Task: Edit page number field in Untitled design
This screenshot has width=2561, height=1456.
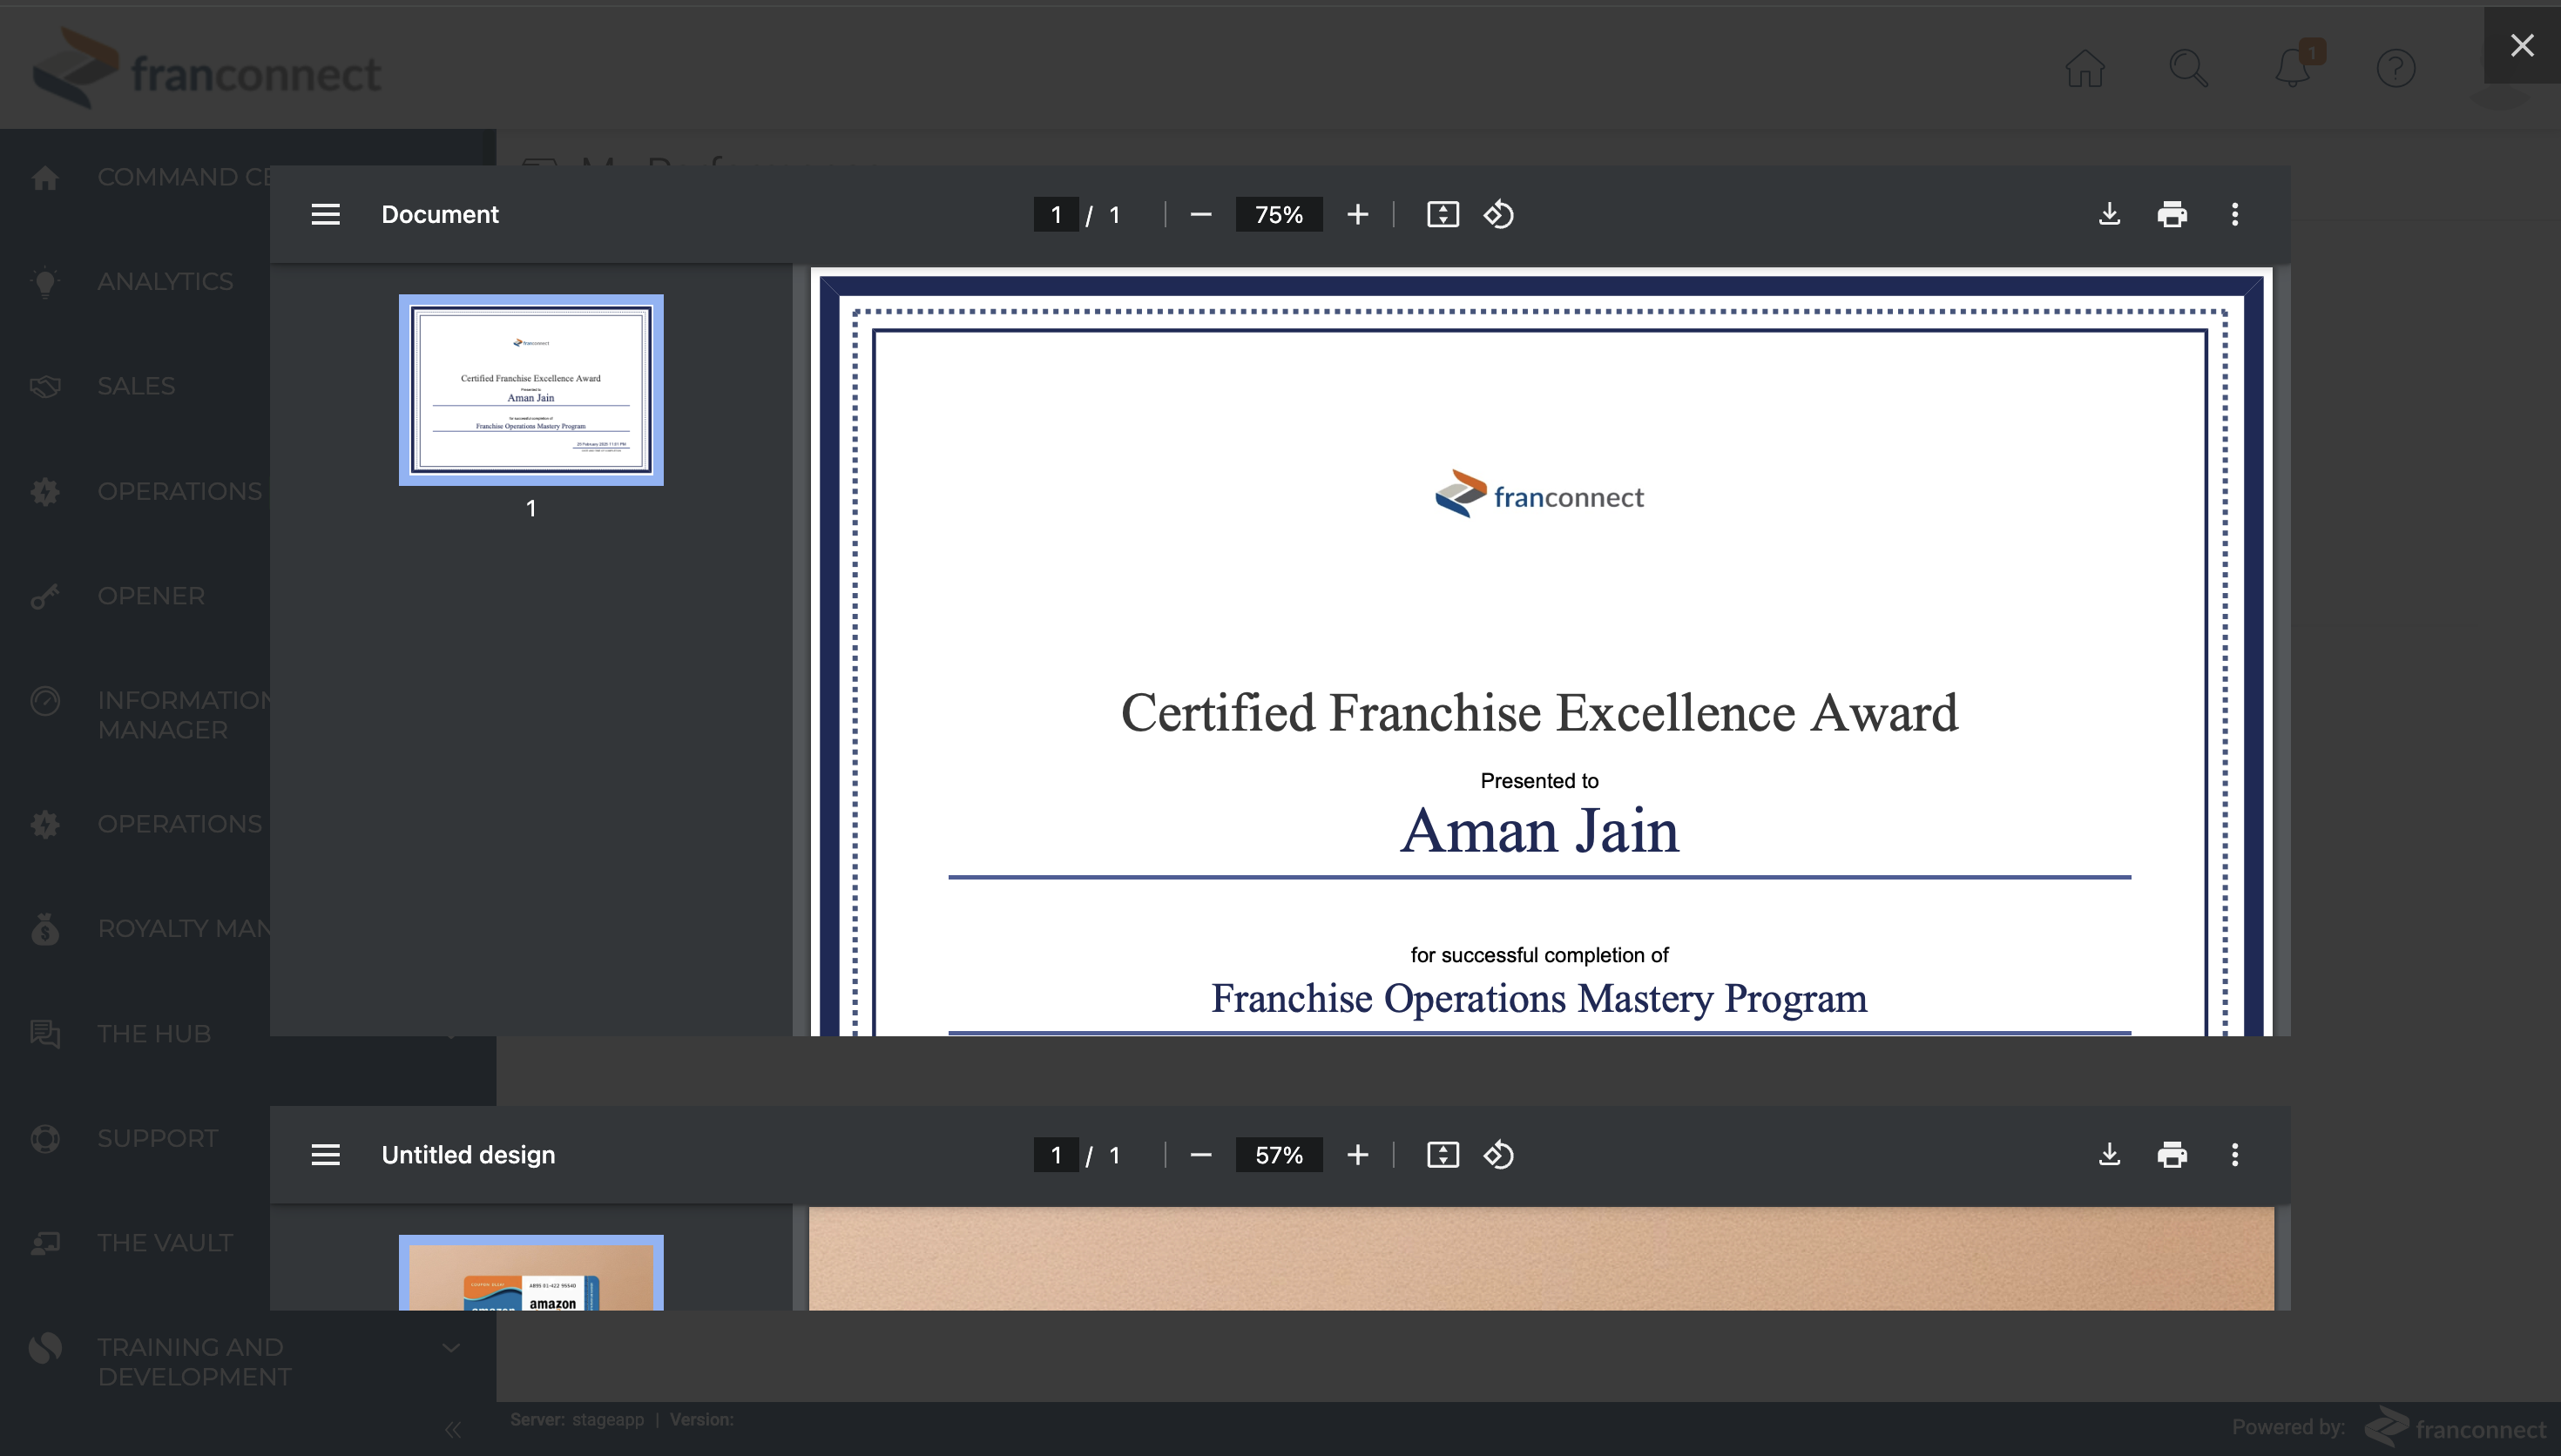Action: 1056,1155
